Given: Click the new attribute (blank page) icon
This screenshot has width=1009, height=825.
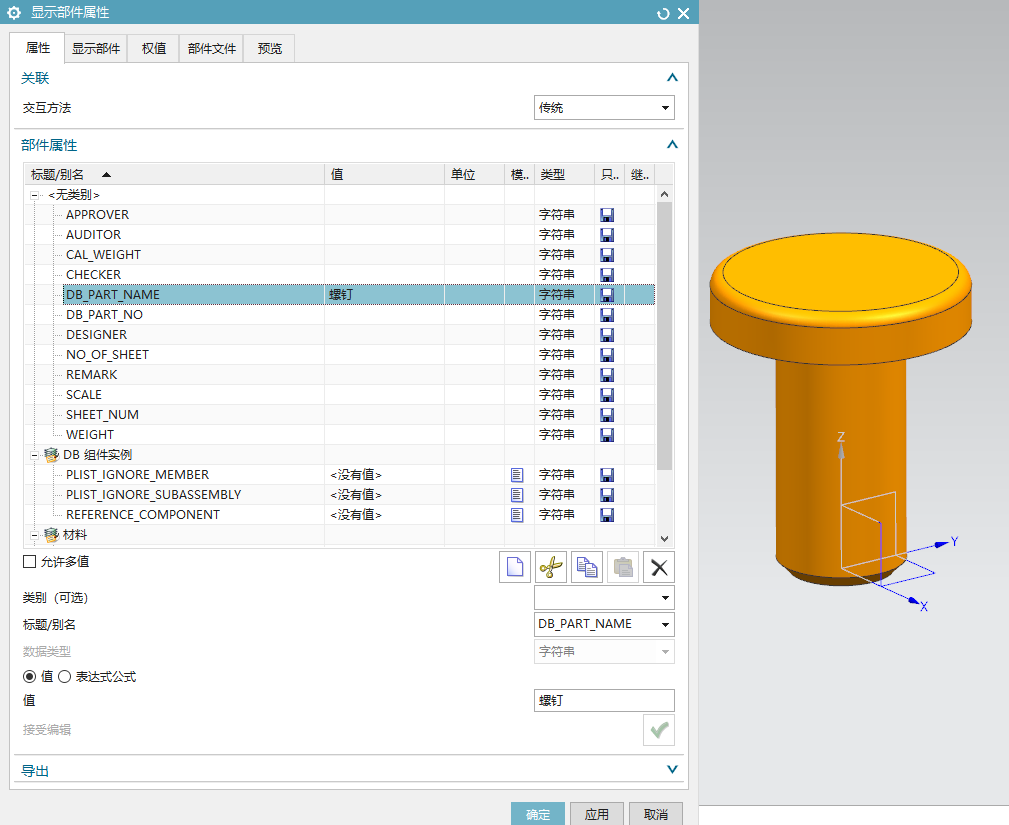Looking at the screenshot, I should [515, 567].
